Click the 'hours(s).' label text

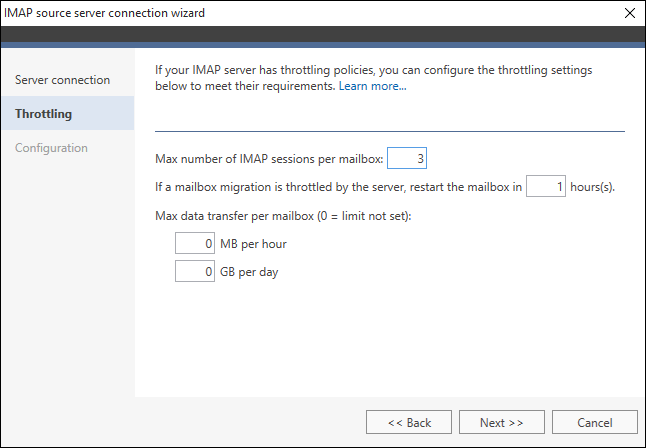(592, 187)
